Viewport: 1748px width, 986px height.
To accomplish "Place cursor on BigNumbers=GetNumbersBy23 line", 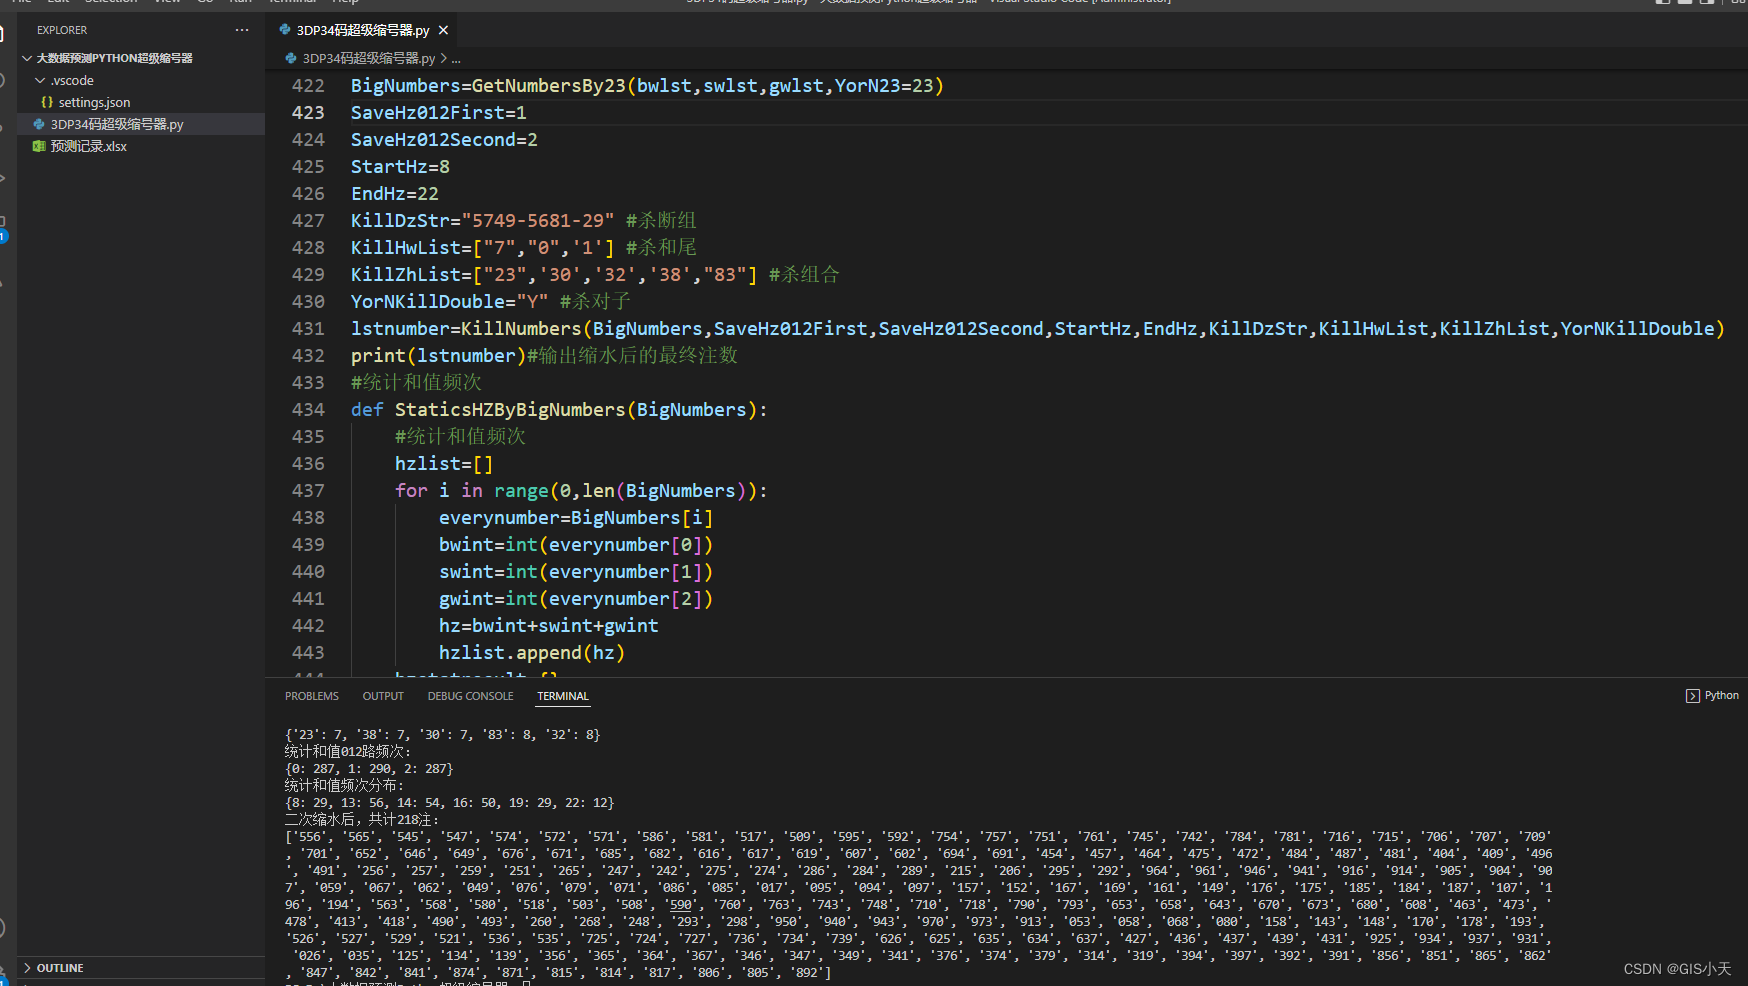I will pos(647,86).
